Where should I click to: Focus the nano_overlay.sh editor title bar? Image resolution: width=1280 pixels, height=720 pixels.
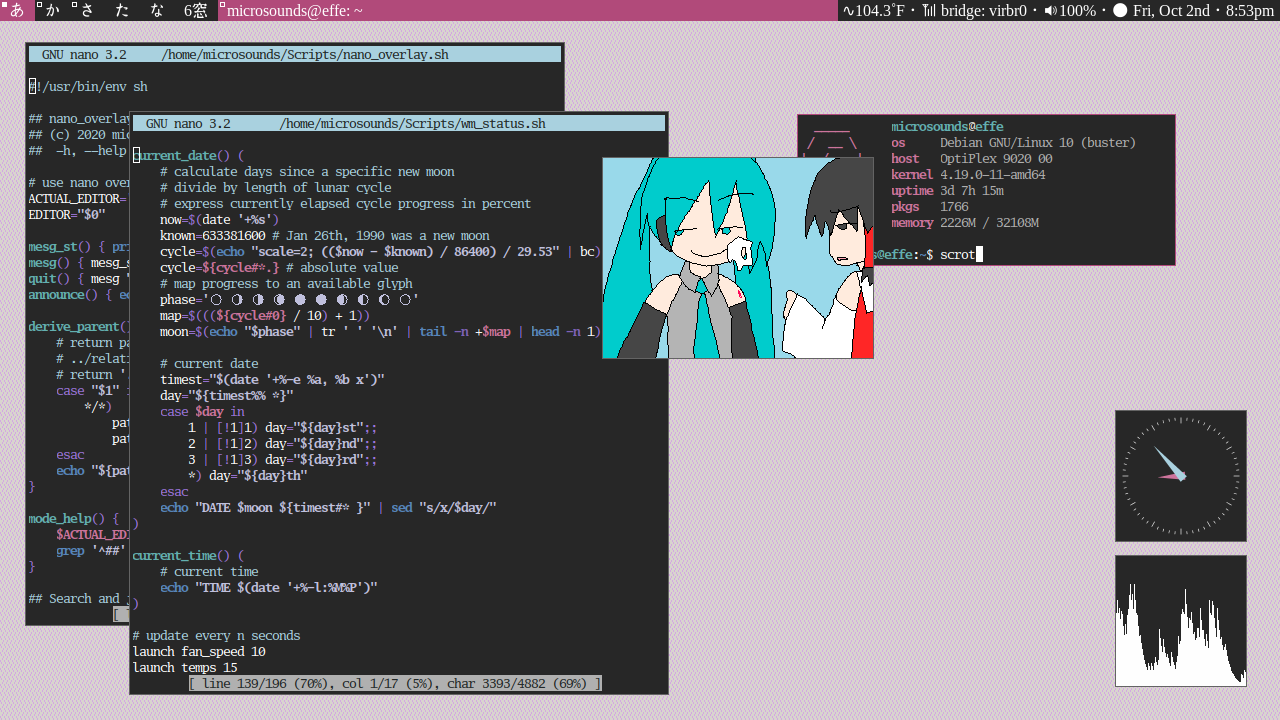295,54
